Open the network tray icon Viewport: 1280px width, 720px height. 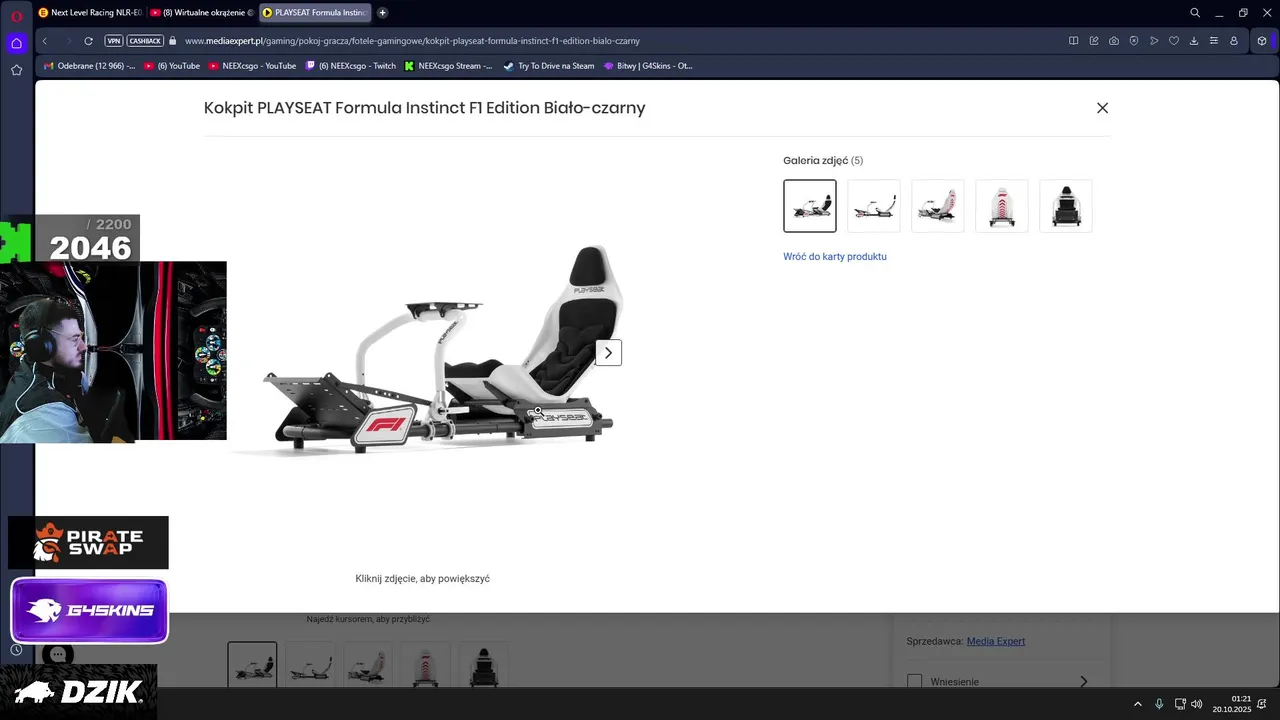(1180, 704)
